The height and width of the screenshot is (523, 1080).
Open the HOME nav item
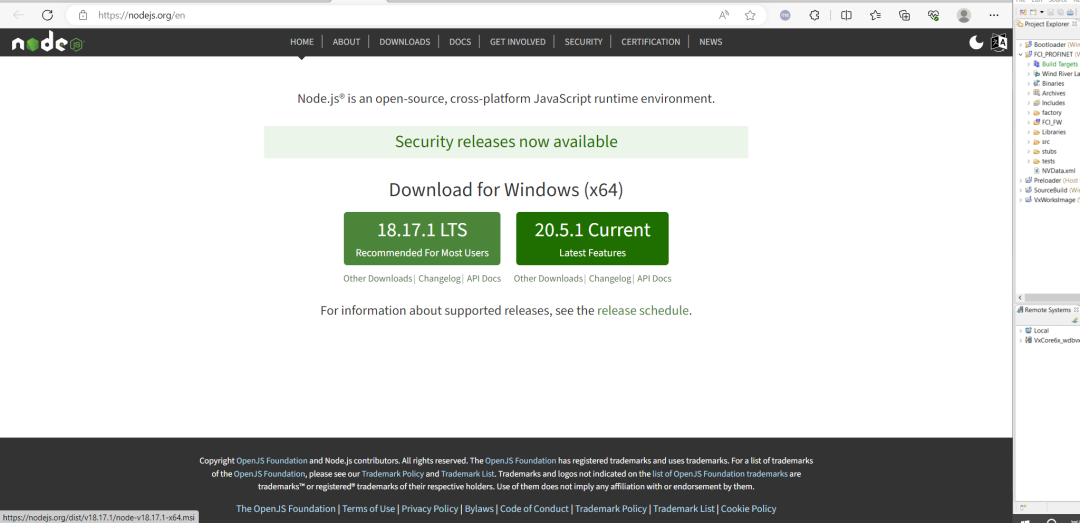pos(302,42)
